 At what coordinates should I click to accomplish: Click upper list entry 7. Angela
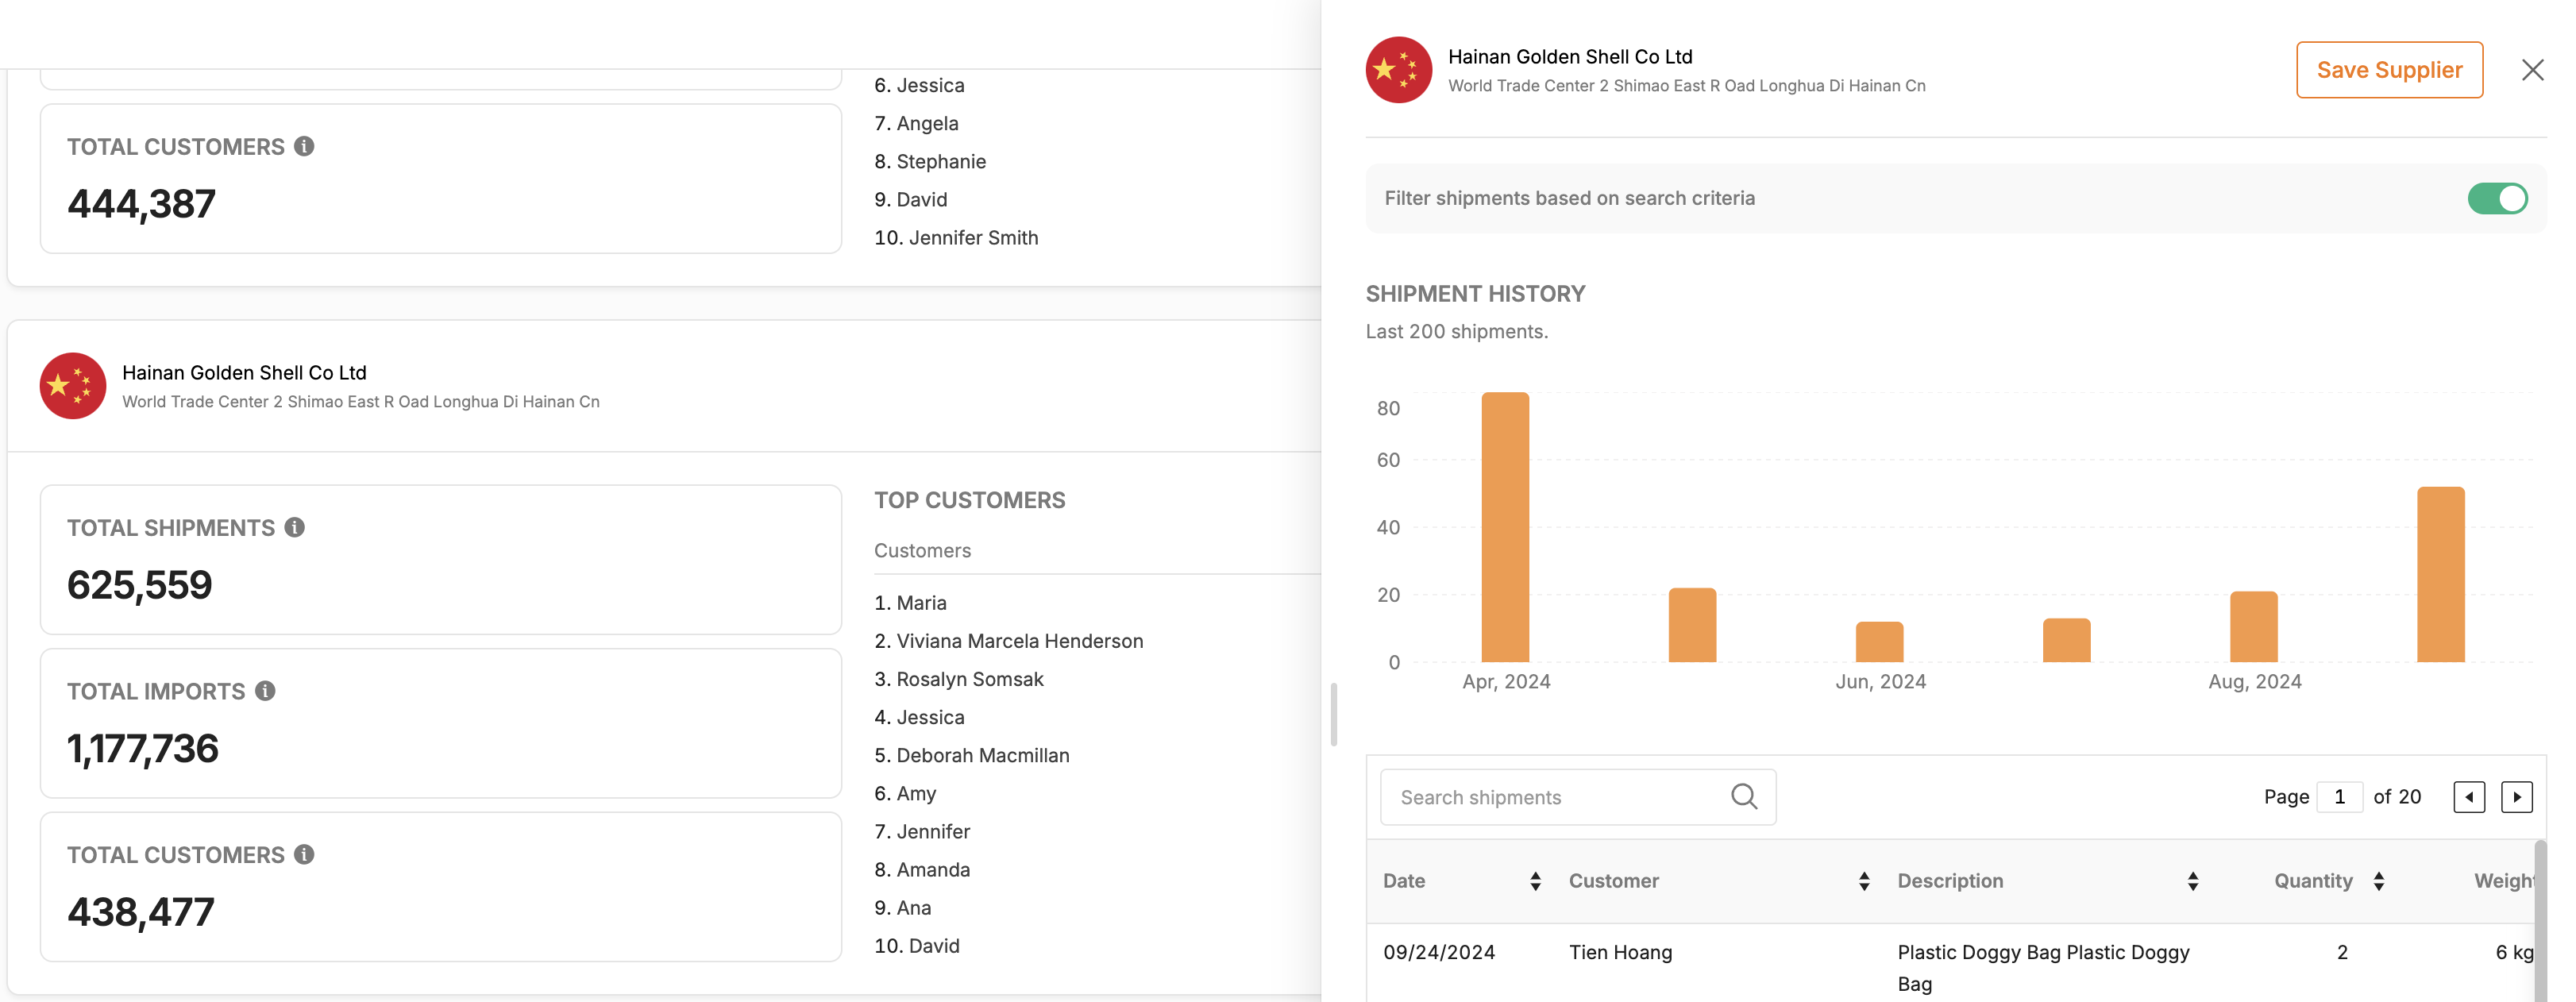pos(916,123)
